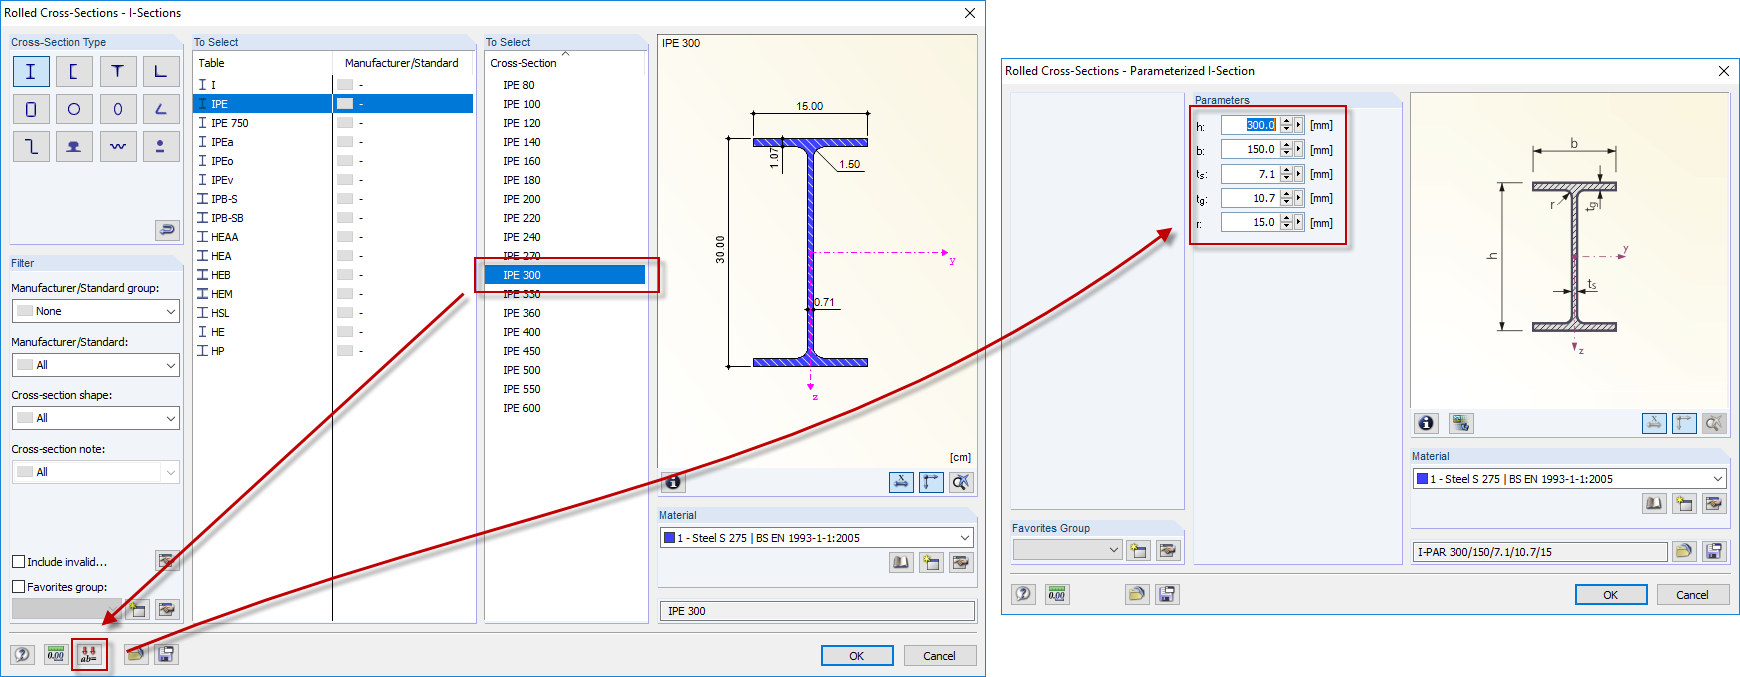
Task: Click OK in Rolled Cross-Sections I-Sections dialog
Action: click(857, 656)
